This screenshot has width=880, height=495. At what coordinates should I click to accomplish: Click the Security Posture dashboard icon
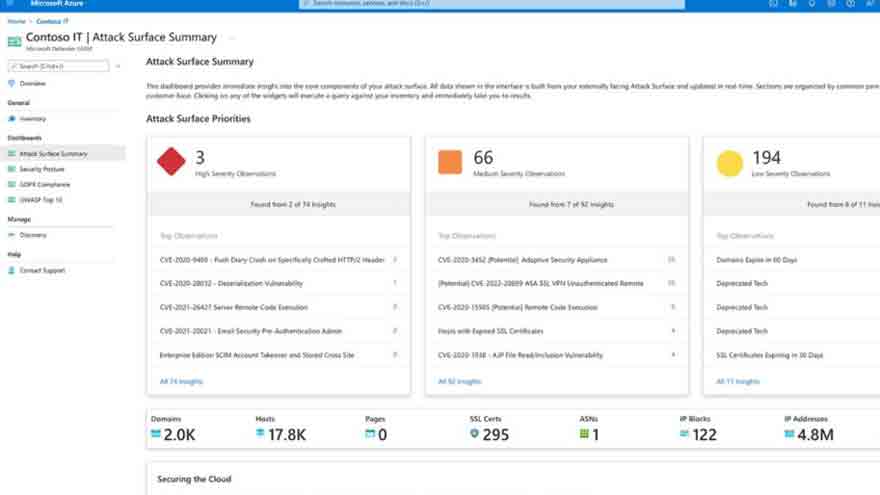pyautogui.click(x=11, y=169)
